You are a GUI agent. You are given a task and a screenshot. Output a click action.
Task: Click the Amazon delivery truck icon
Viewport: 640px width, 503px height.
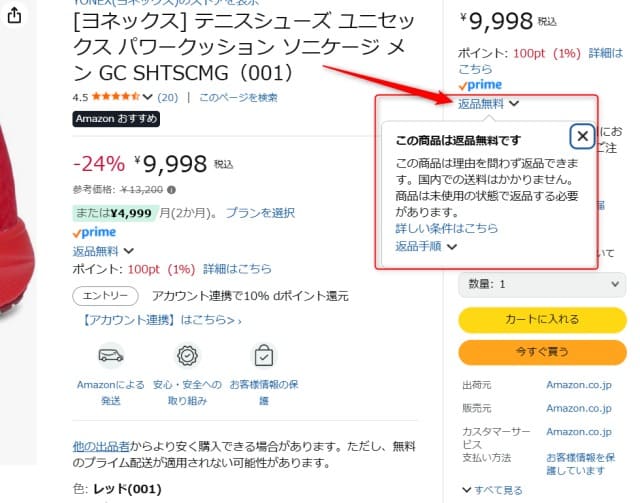pos(111,355)
